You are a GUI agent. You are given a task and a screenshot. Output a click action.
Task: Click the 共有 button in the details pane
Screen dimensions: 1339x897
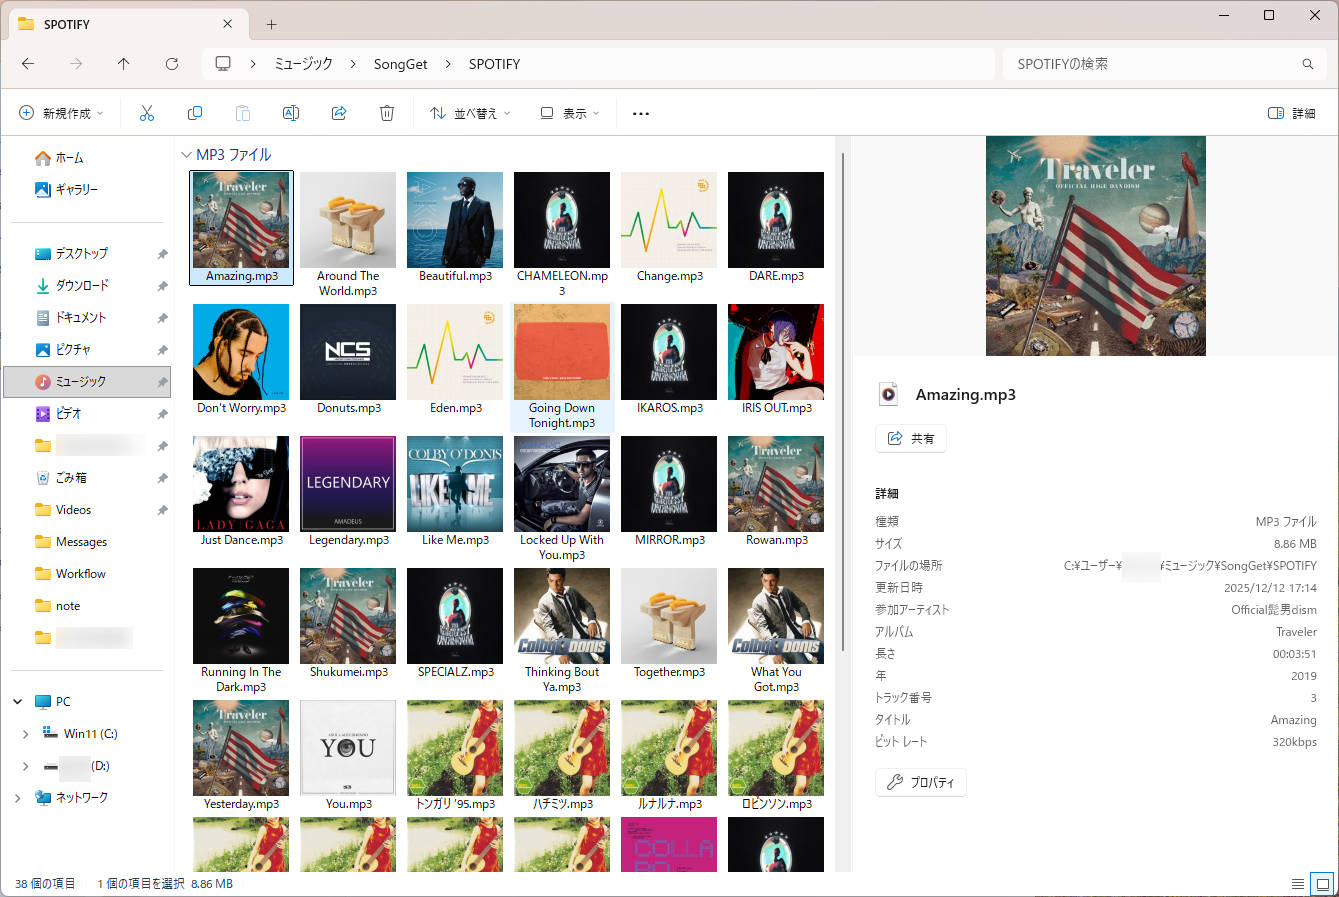[910, 438]
